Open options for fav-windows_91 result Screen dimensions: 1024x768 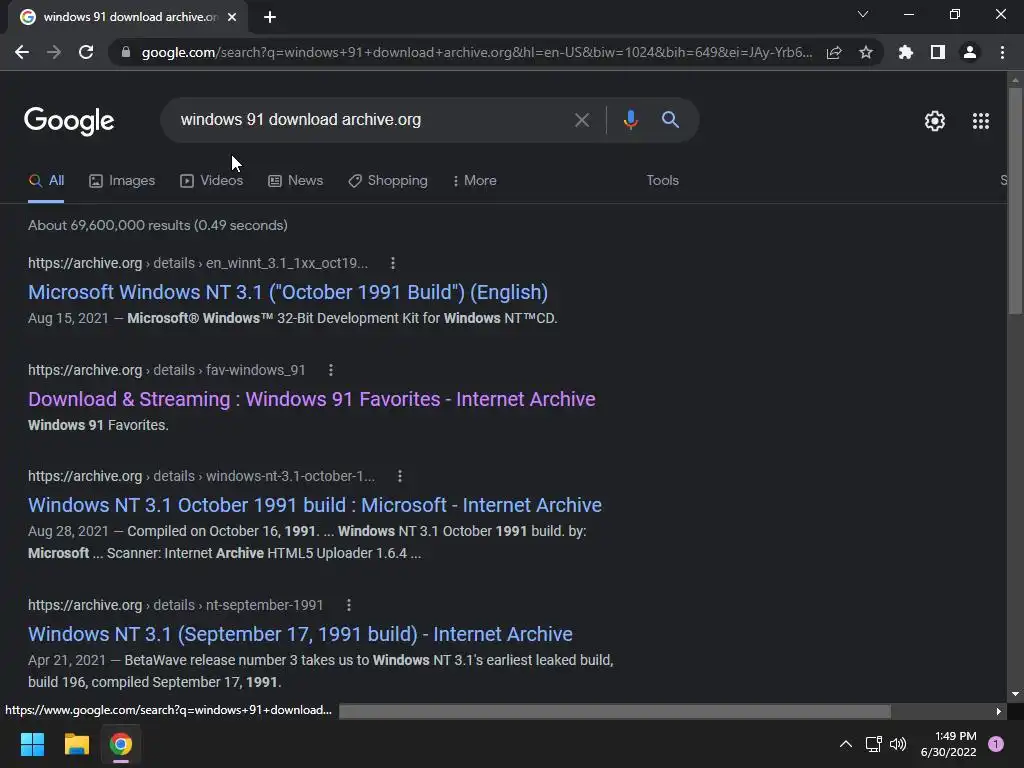(331, 370)
